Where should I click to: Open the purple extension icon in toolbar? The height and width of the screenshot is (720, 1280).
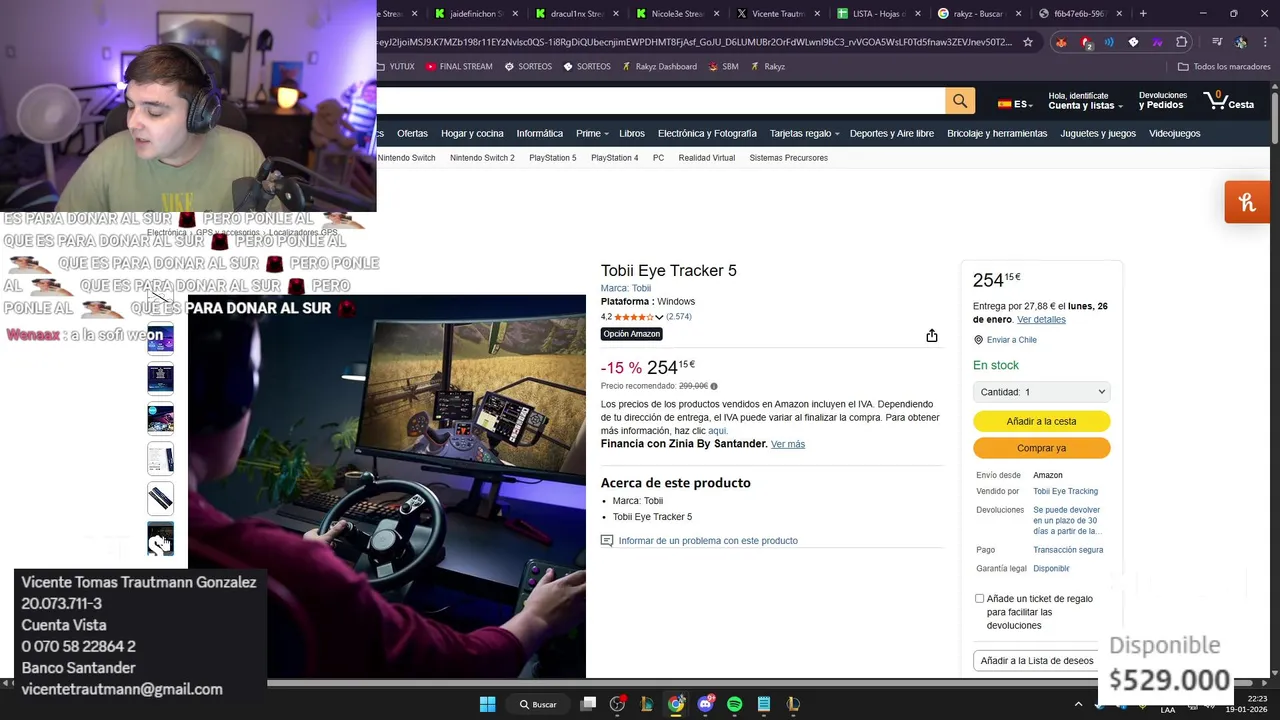point(1157,42)
